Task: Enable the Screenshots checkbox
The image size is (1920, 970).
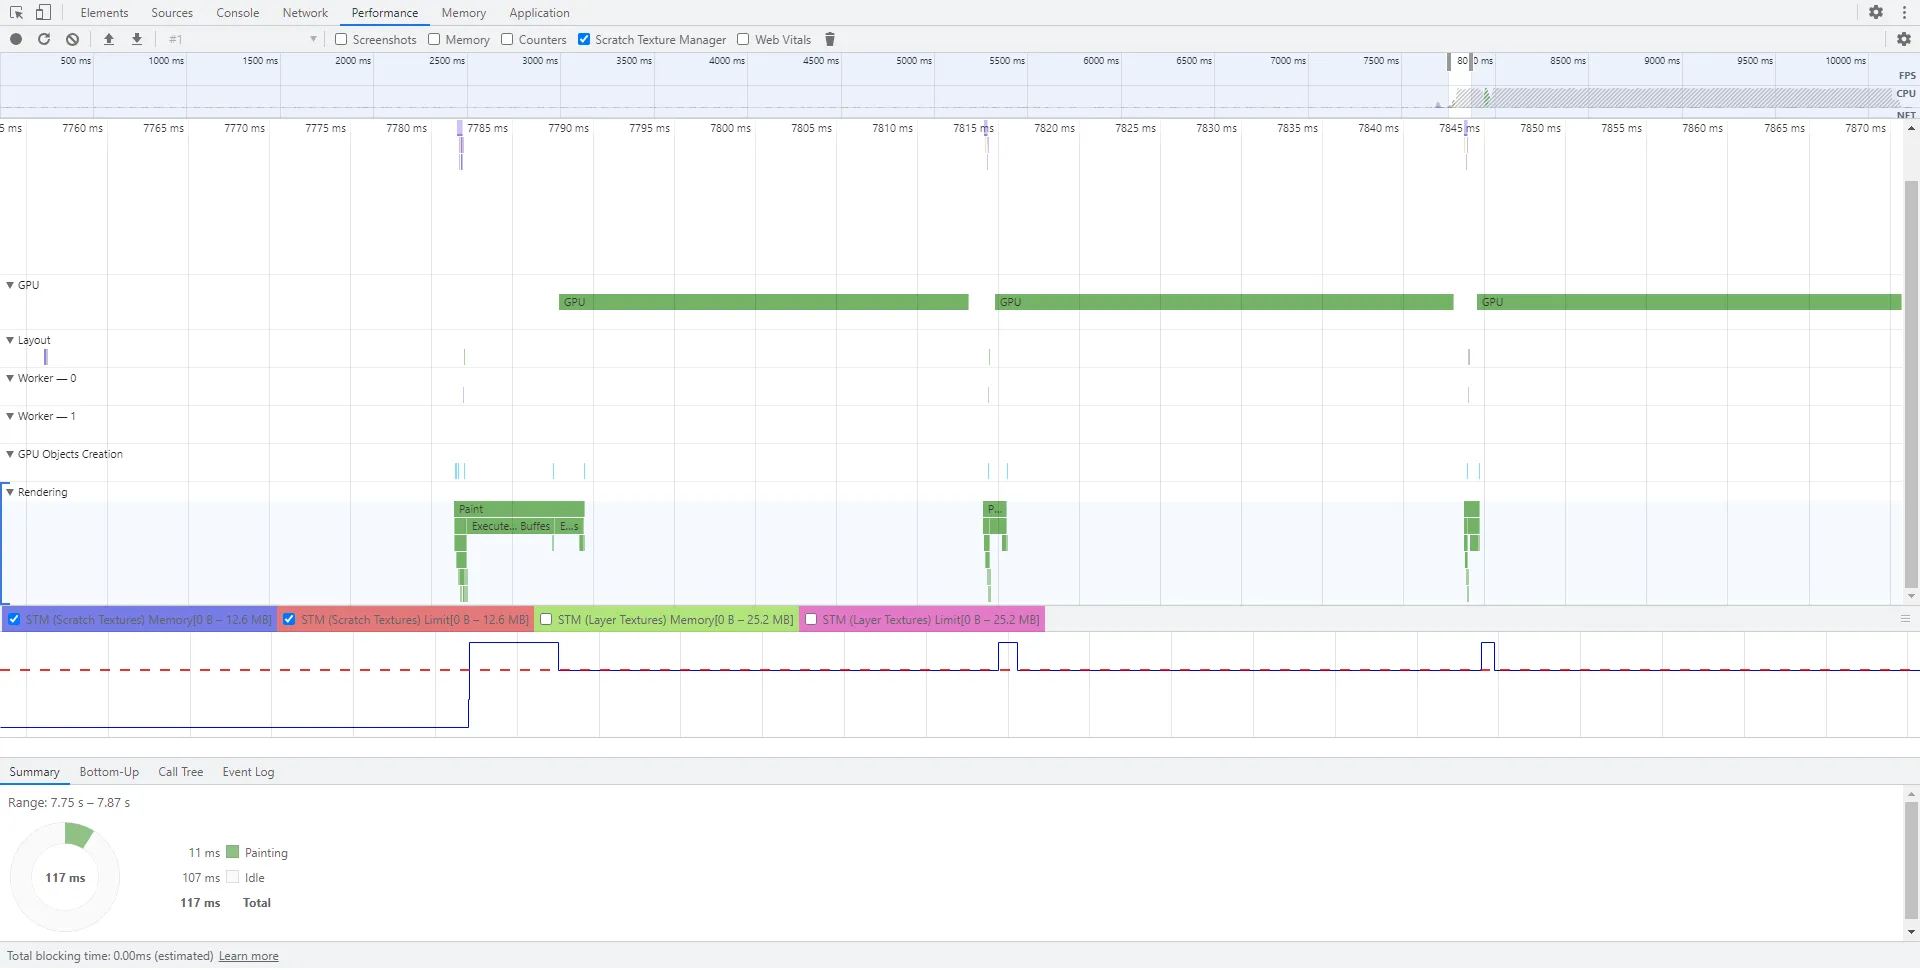Action: click(341, 39)
